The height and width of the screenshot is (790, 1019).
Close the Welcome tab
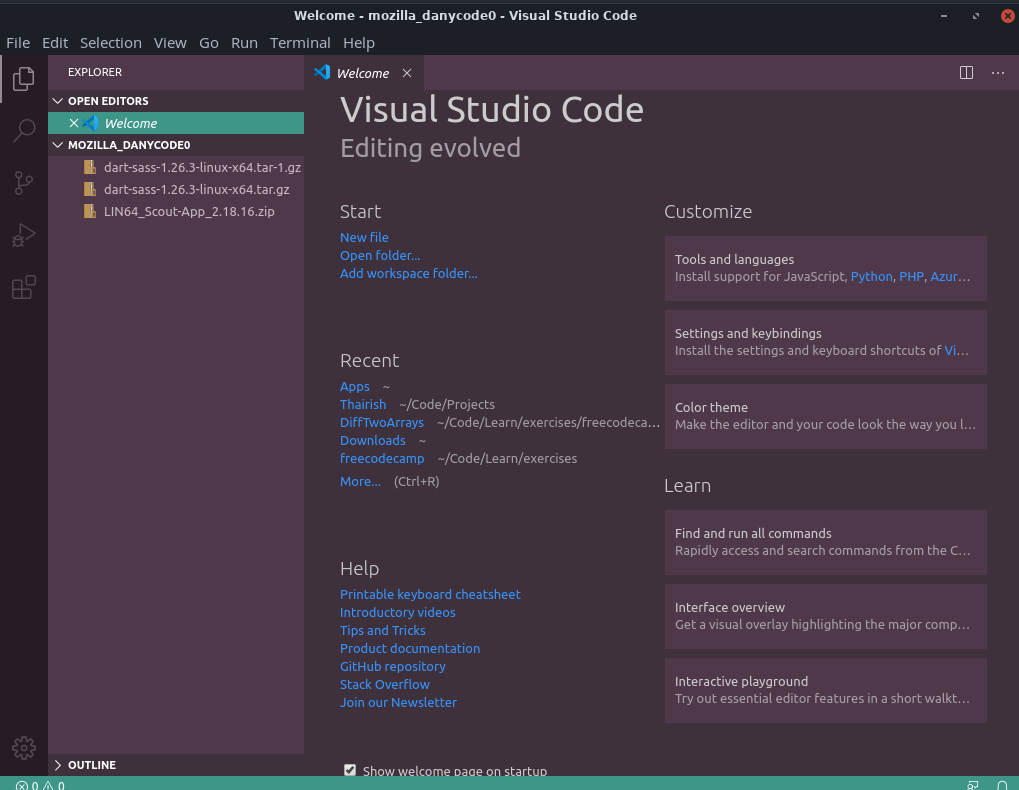coord(407,73)
